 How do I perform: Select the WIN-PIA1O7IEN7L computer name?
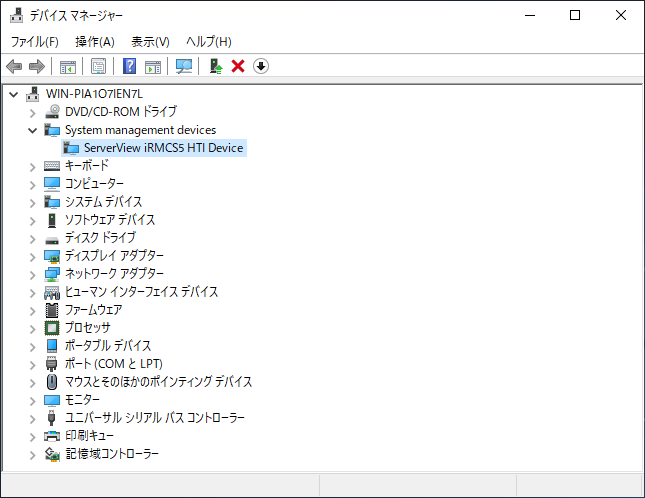click(x=94, y=94)
